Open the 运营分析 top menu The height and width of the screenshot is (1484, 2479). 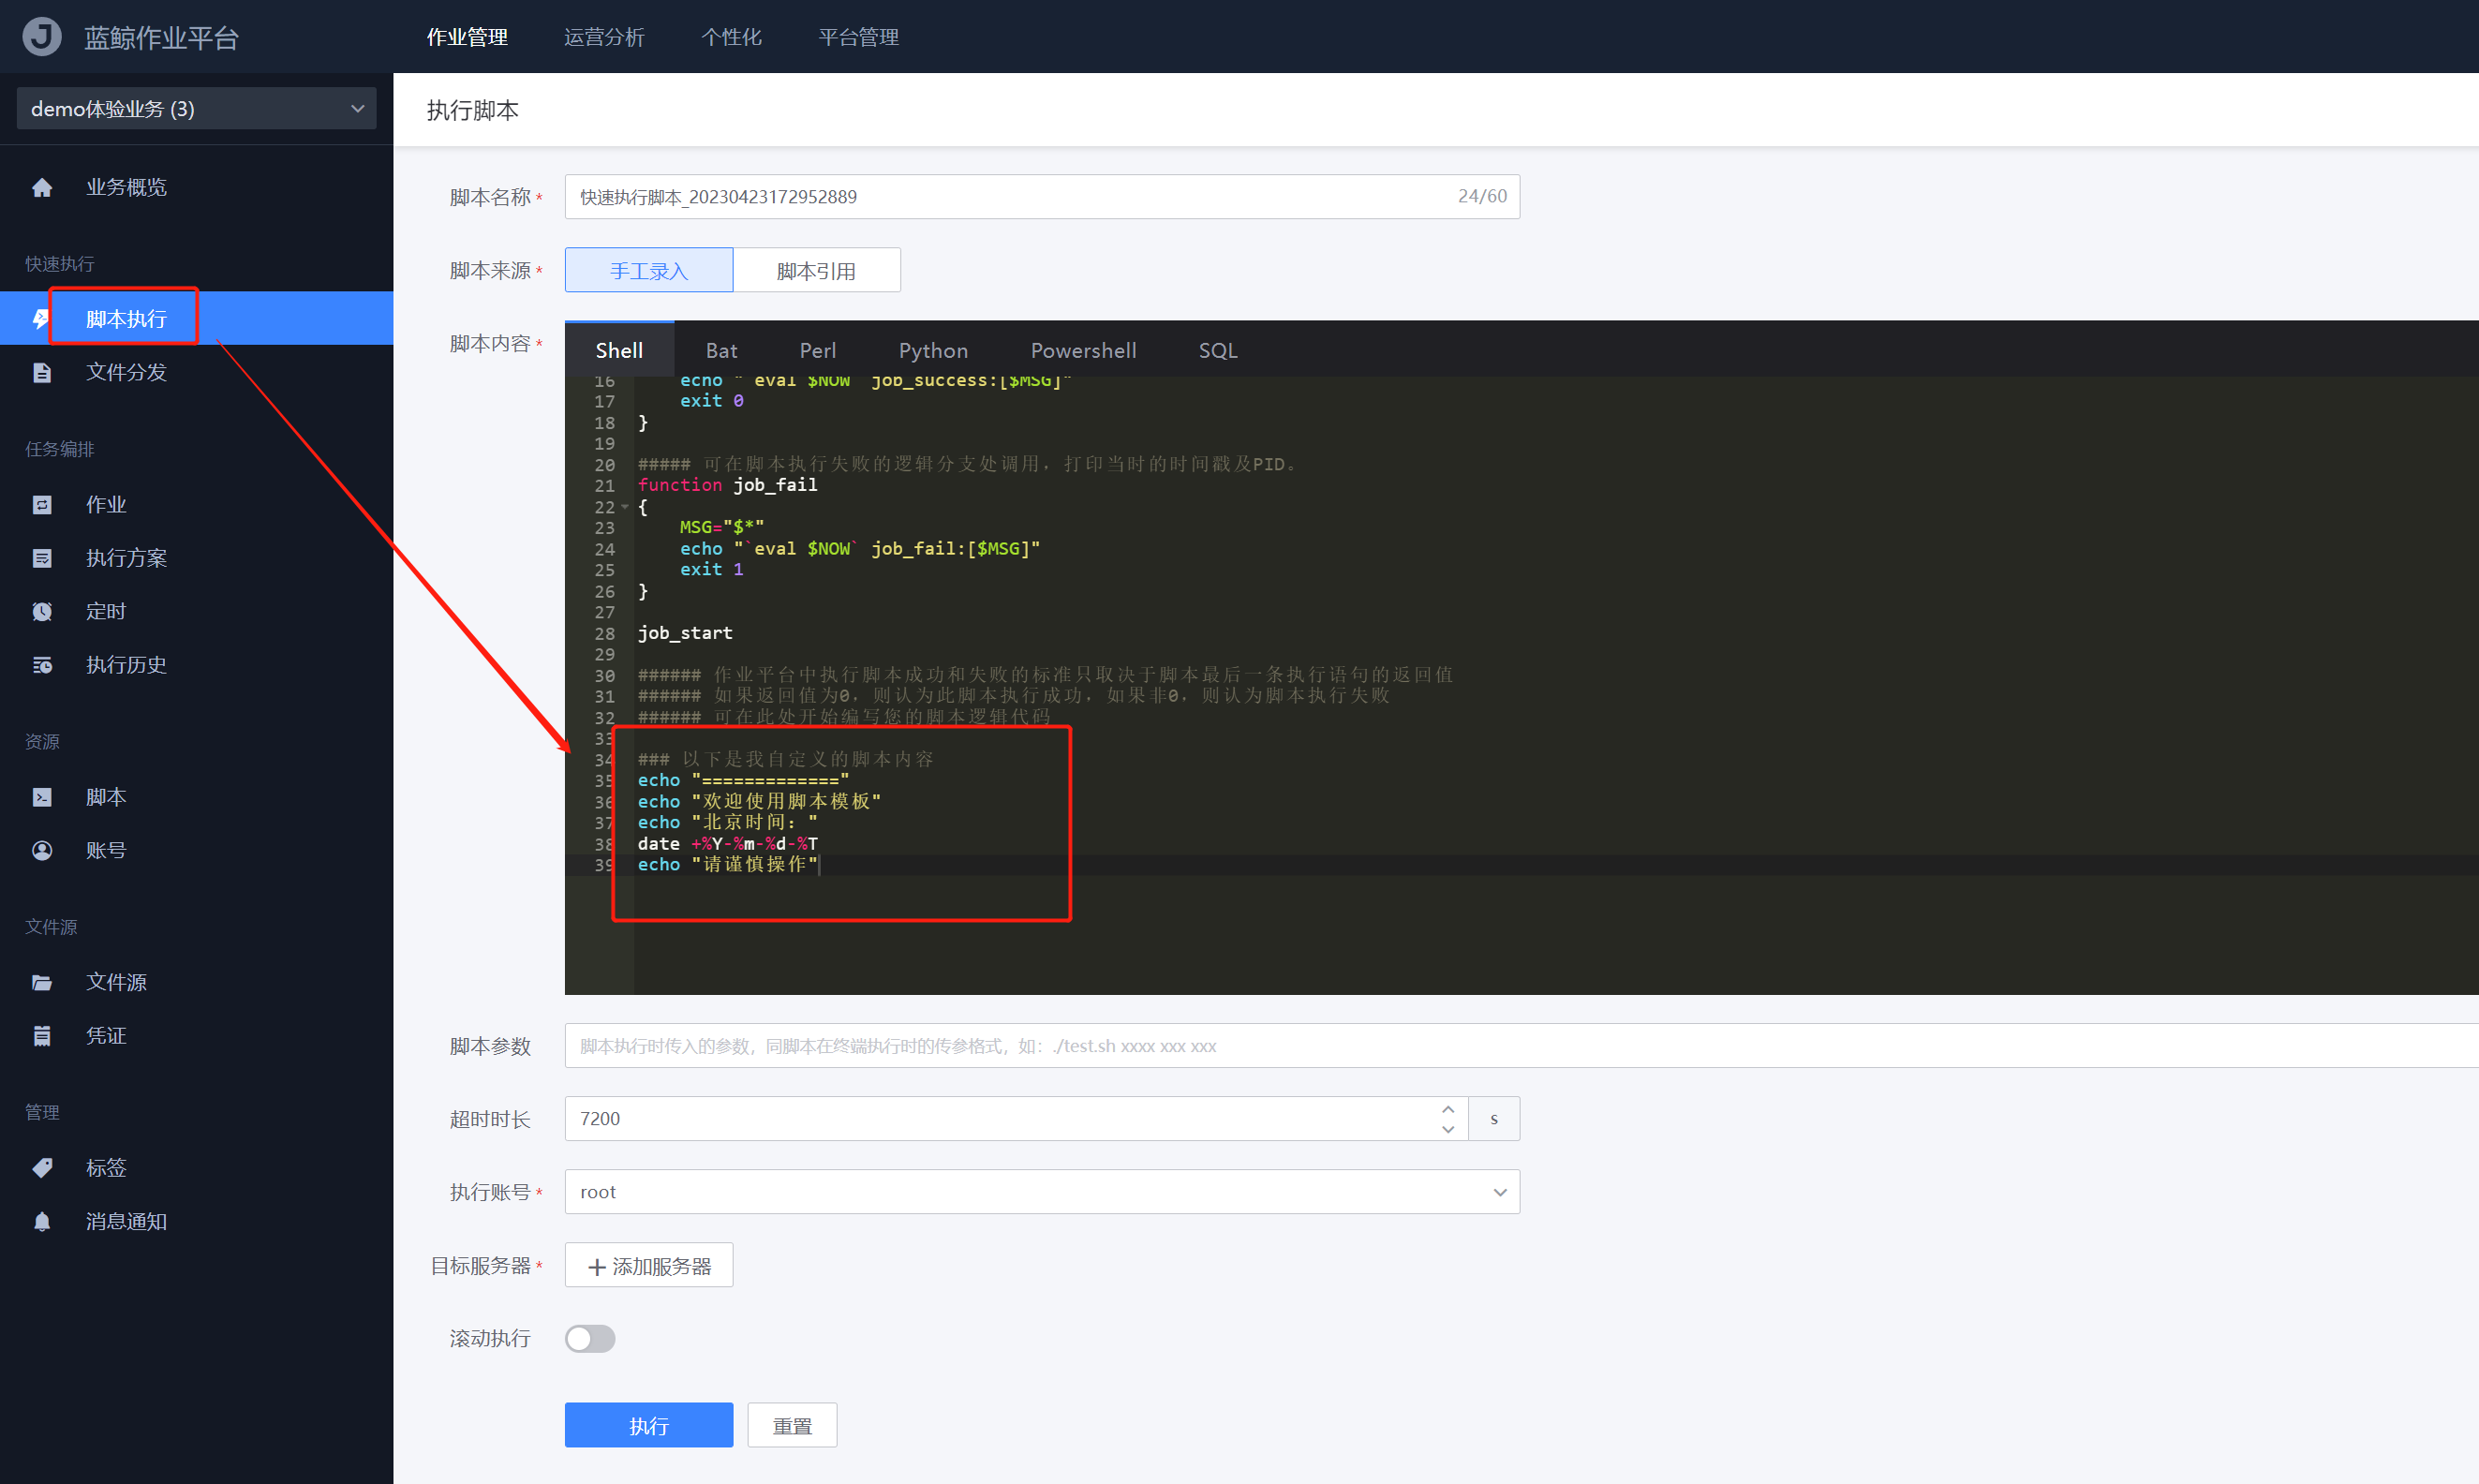coord(604,37)
